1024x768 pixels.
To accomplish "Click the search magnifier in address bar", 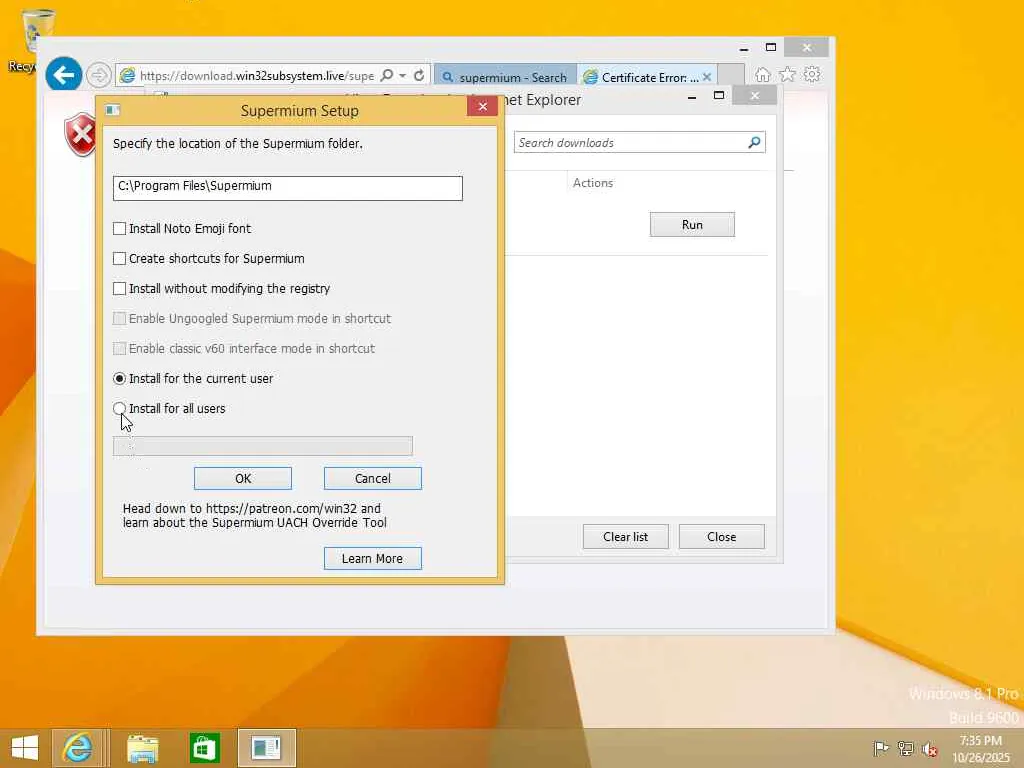I will click(387, 76).
